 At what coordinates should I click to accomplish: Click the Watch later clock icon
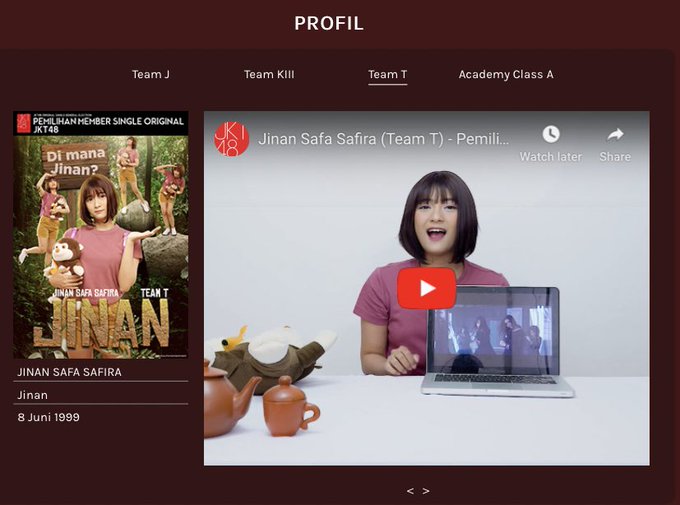[551, 134]
